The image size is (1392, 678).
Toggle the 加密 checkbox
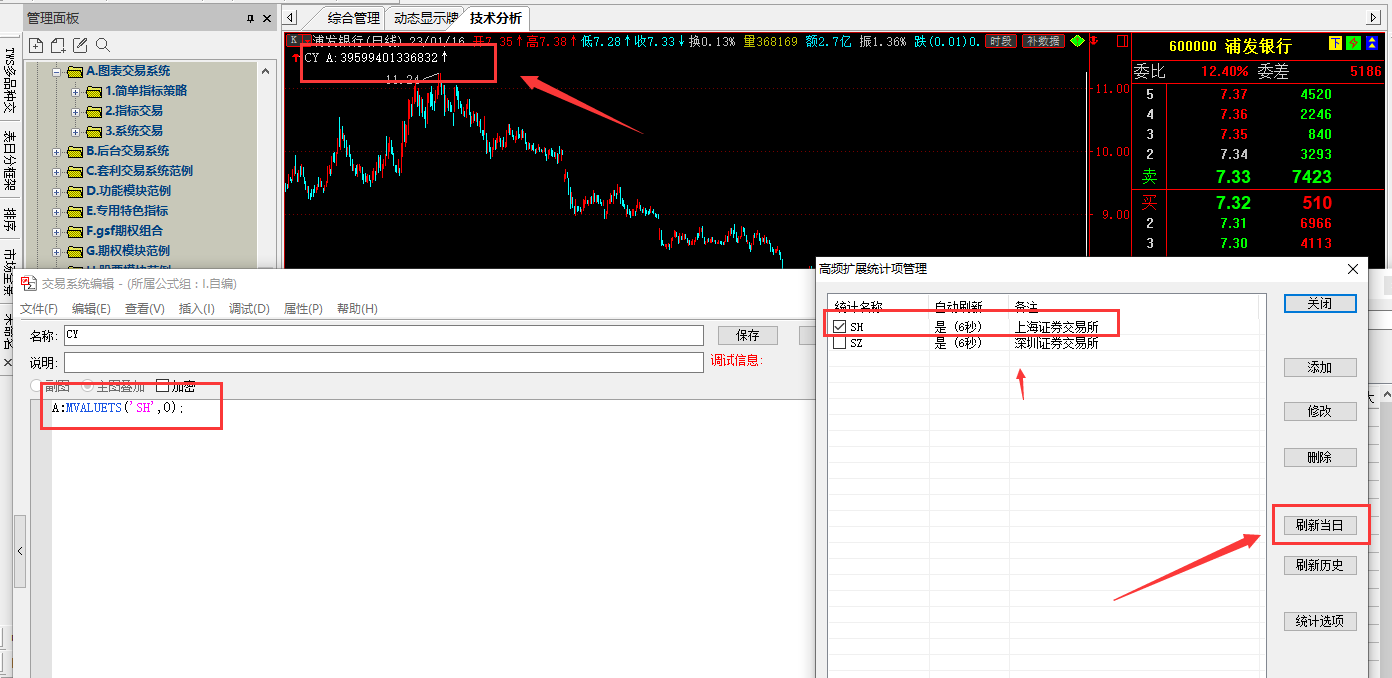162,386
